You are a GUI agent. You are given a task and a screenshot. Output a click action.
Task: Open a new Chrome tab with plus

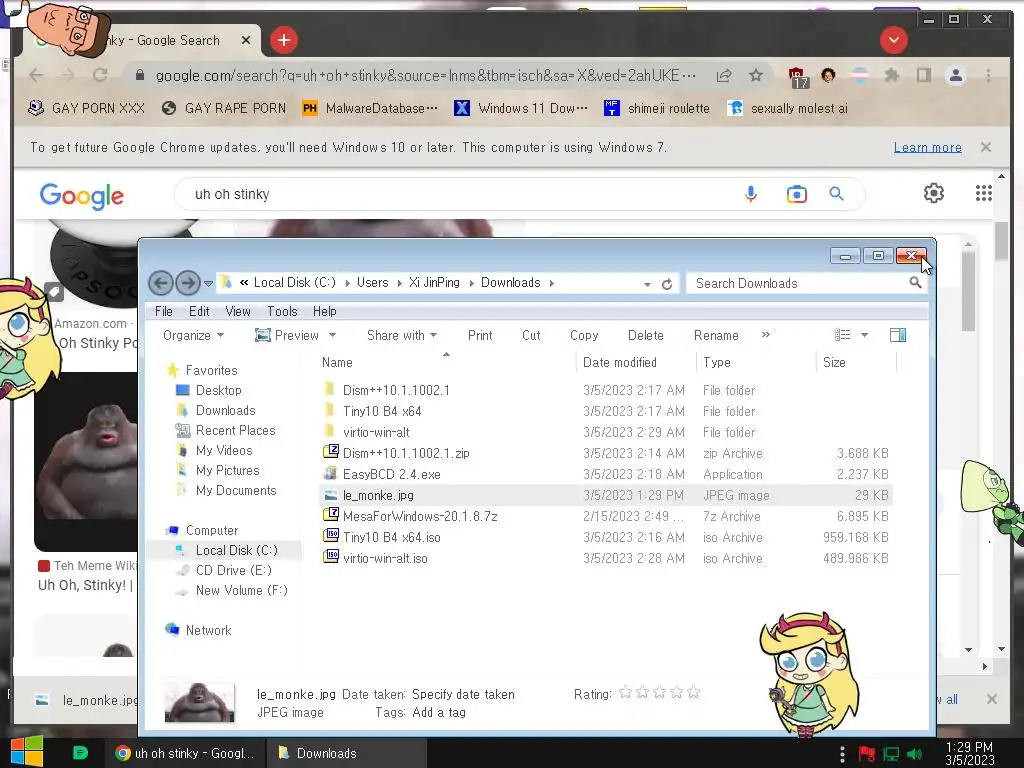tap(283, 40)
